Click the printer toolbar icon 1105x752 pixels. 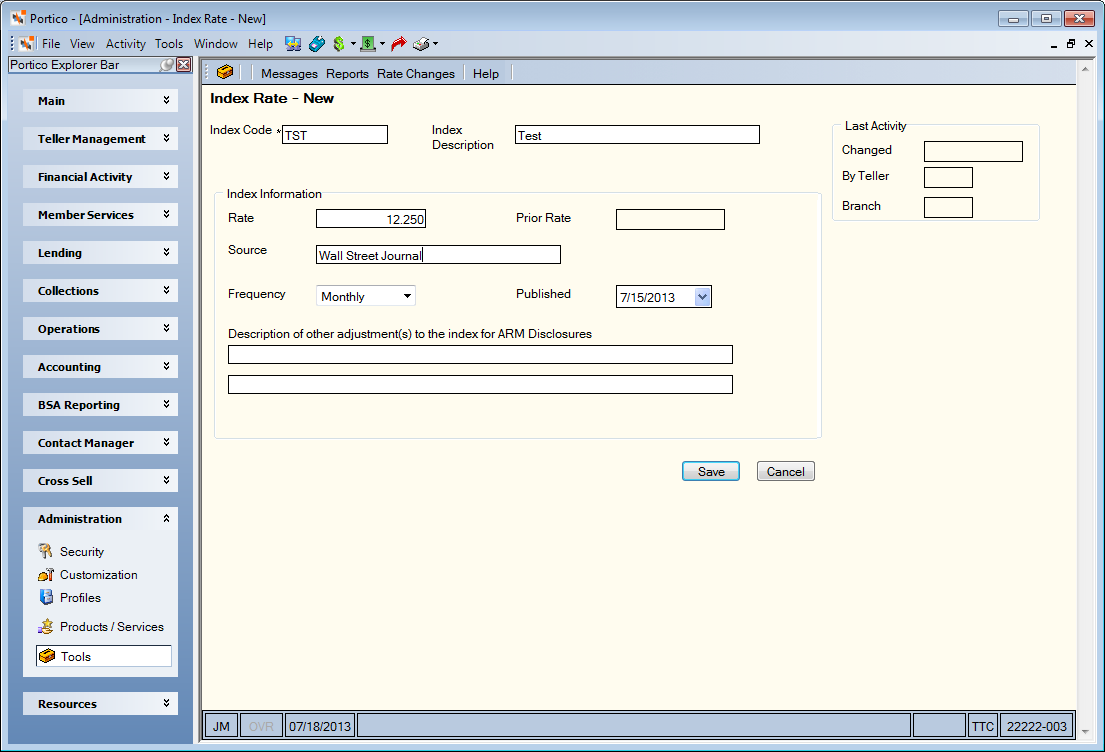tap(421, 44)
